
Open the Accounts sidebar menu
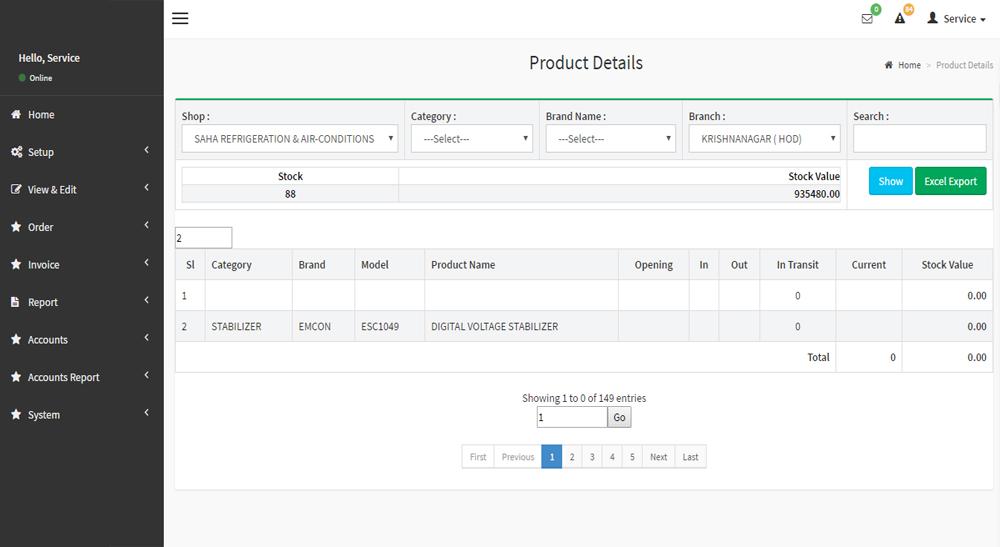82,340
